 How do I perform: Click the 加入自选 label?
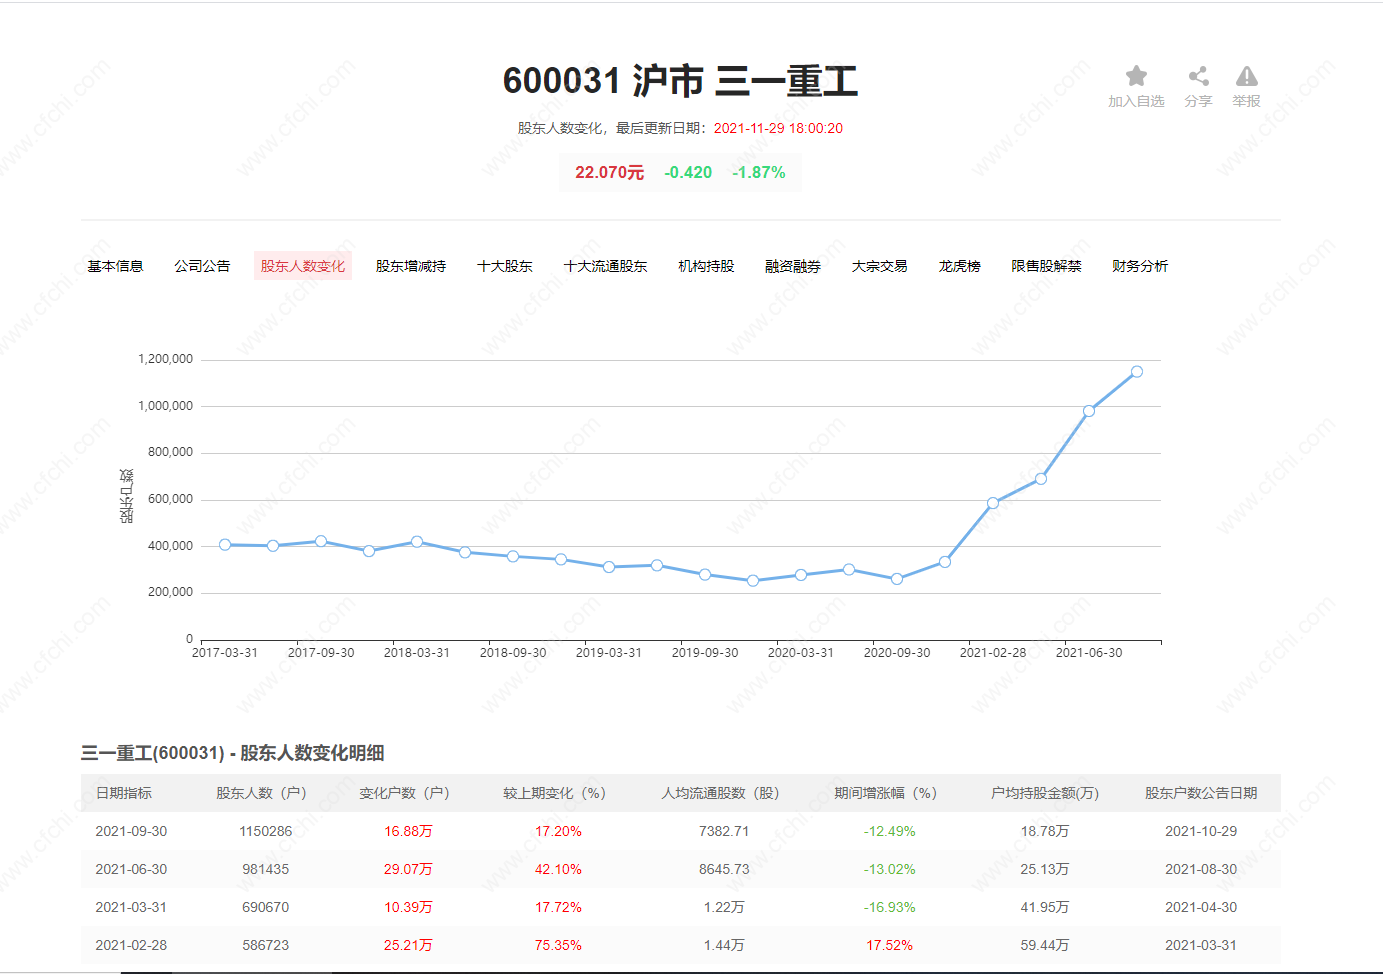[x=1136, y=101]
